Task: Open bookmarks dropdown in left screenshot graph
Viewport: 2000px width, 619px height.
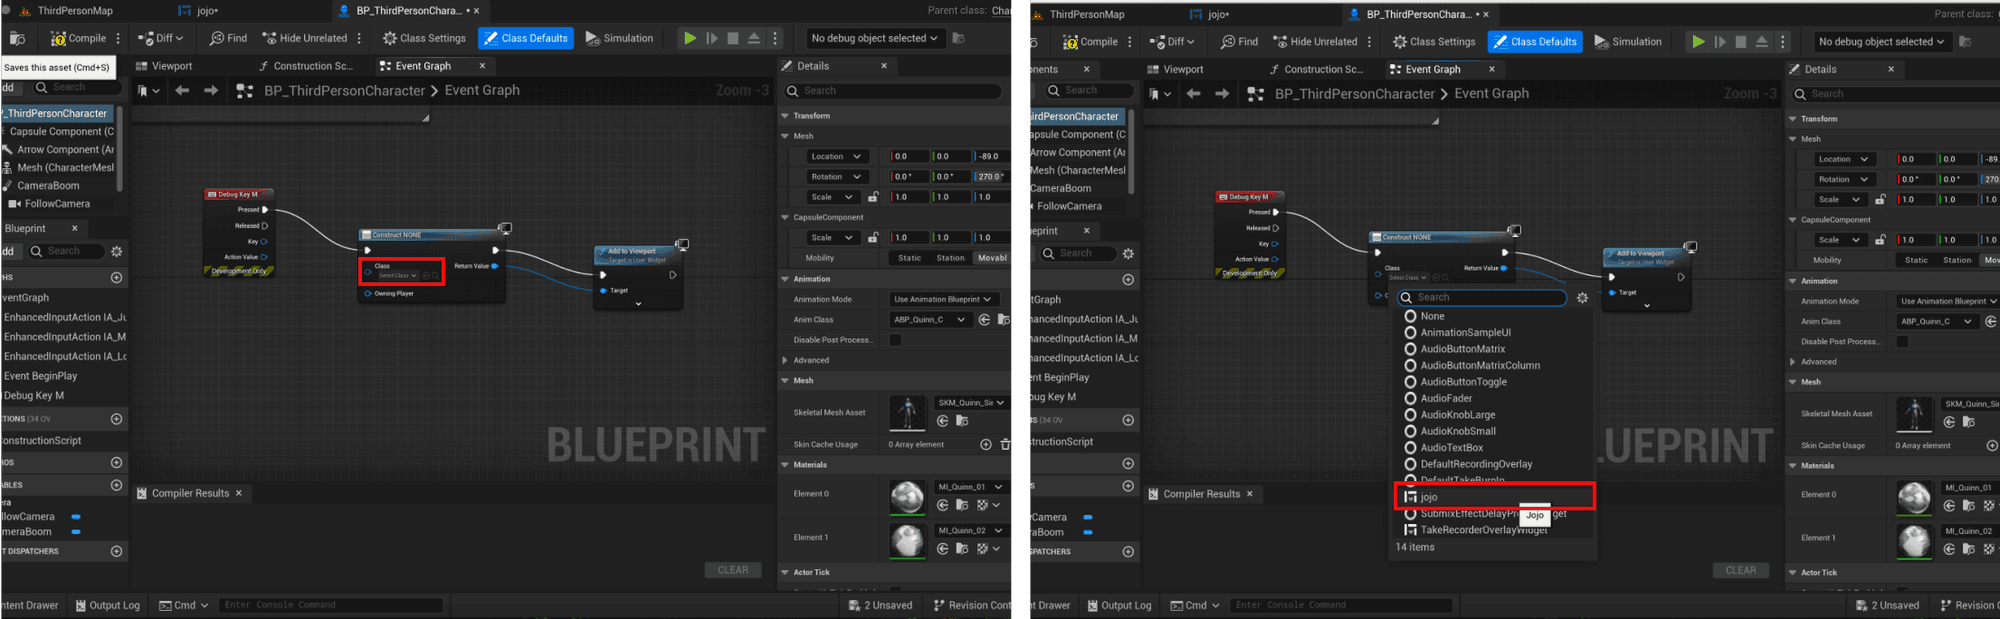Action: point(148,90)
